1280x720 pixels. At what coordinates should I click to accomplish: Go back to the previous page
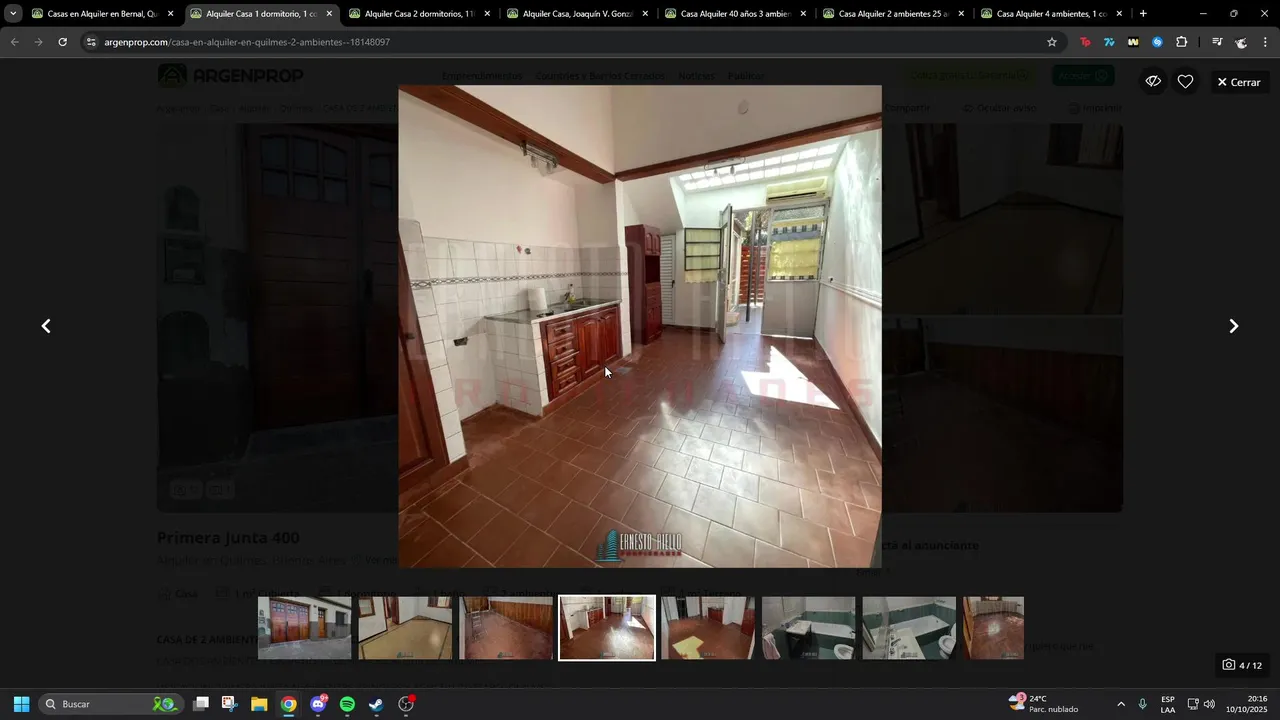(x=14, y=42)
